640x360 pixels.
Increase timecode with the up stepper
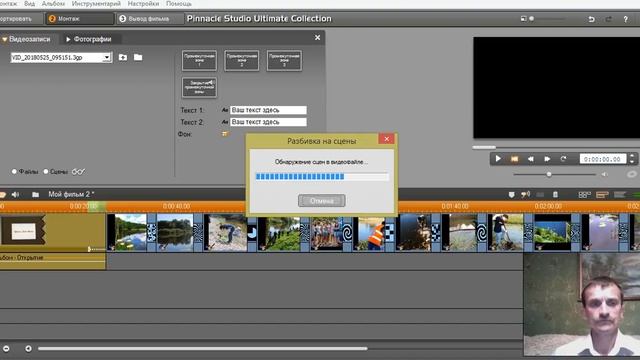[632, 156]
